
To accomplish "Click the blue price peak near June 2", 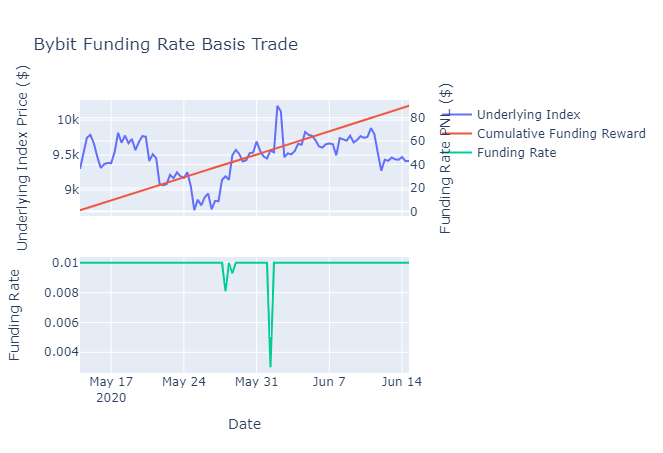I will (277, 107).
